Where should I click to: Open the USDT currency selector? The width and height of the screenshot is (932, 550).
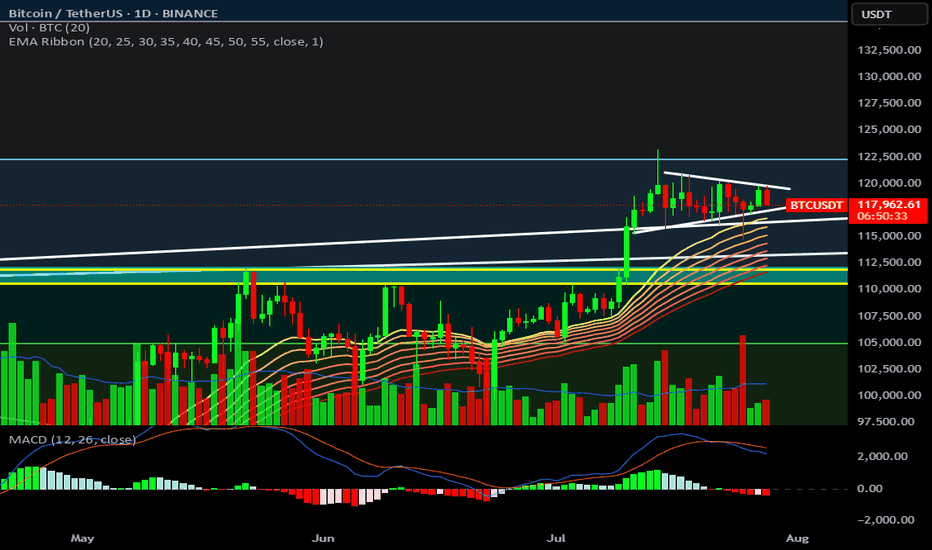click(889, 14)
